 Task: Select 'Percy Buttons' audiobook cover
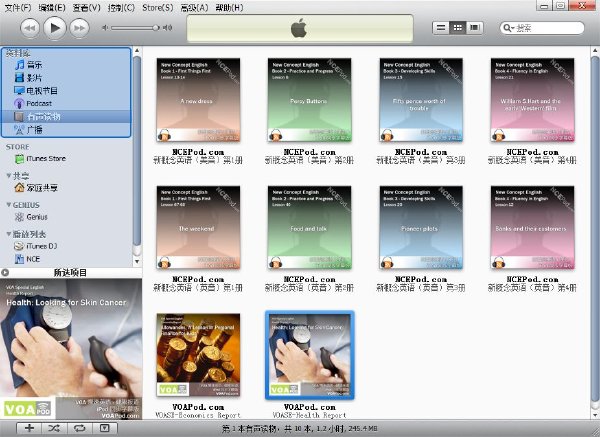310,100
